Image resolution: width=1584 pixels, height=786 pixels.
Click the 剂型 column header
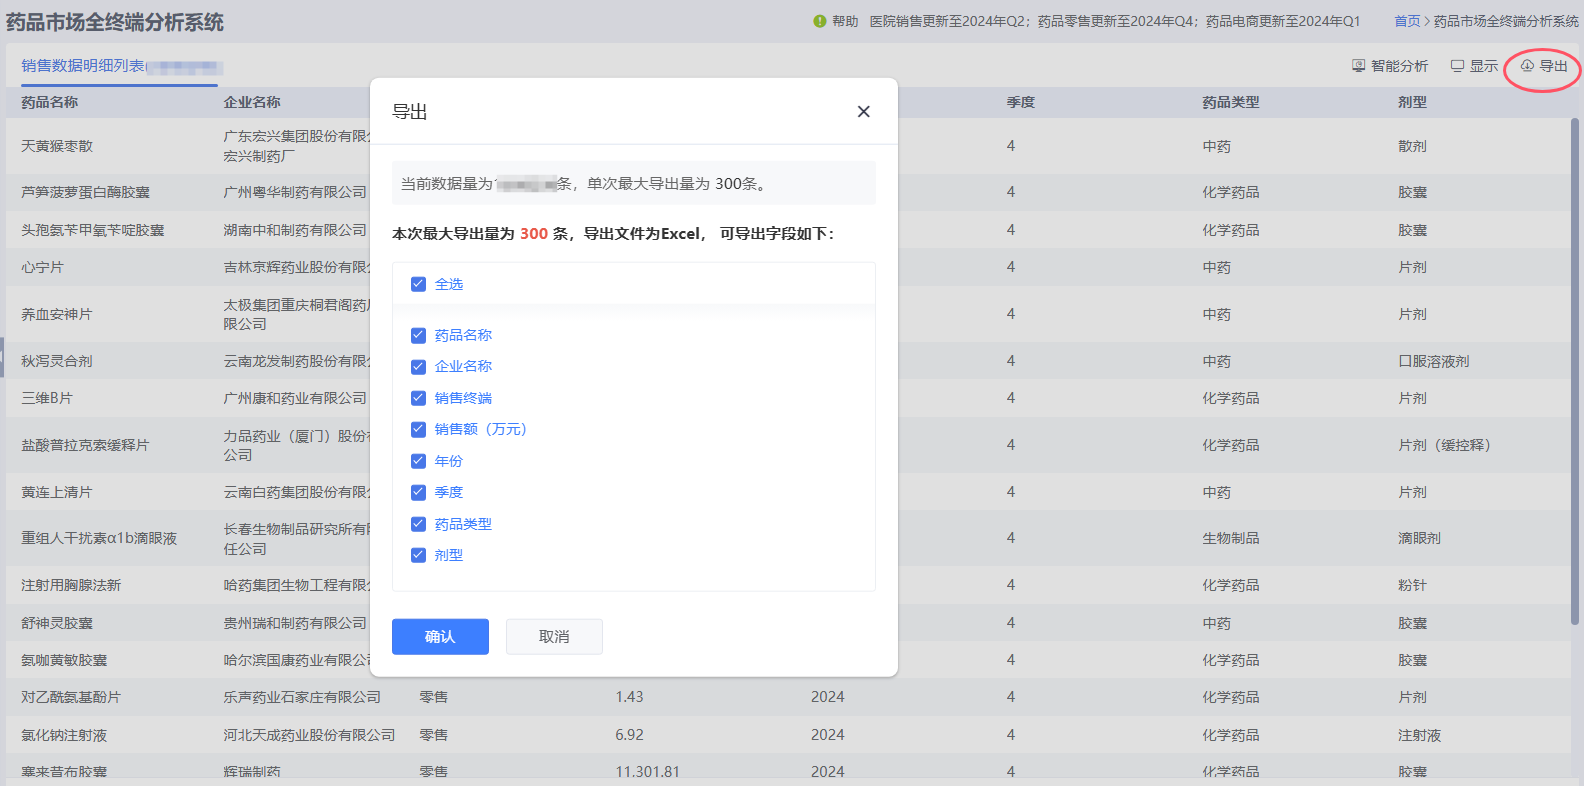coord(1412,102)
